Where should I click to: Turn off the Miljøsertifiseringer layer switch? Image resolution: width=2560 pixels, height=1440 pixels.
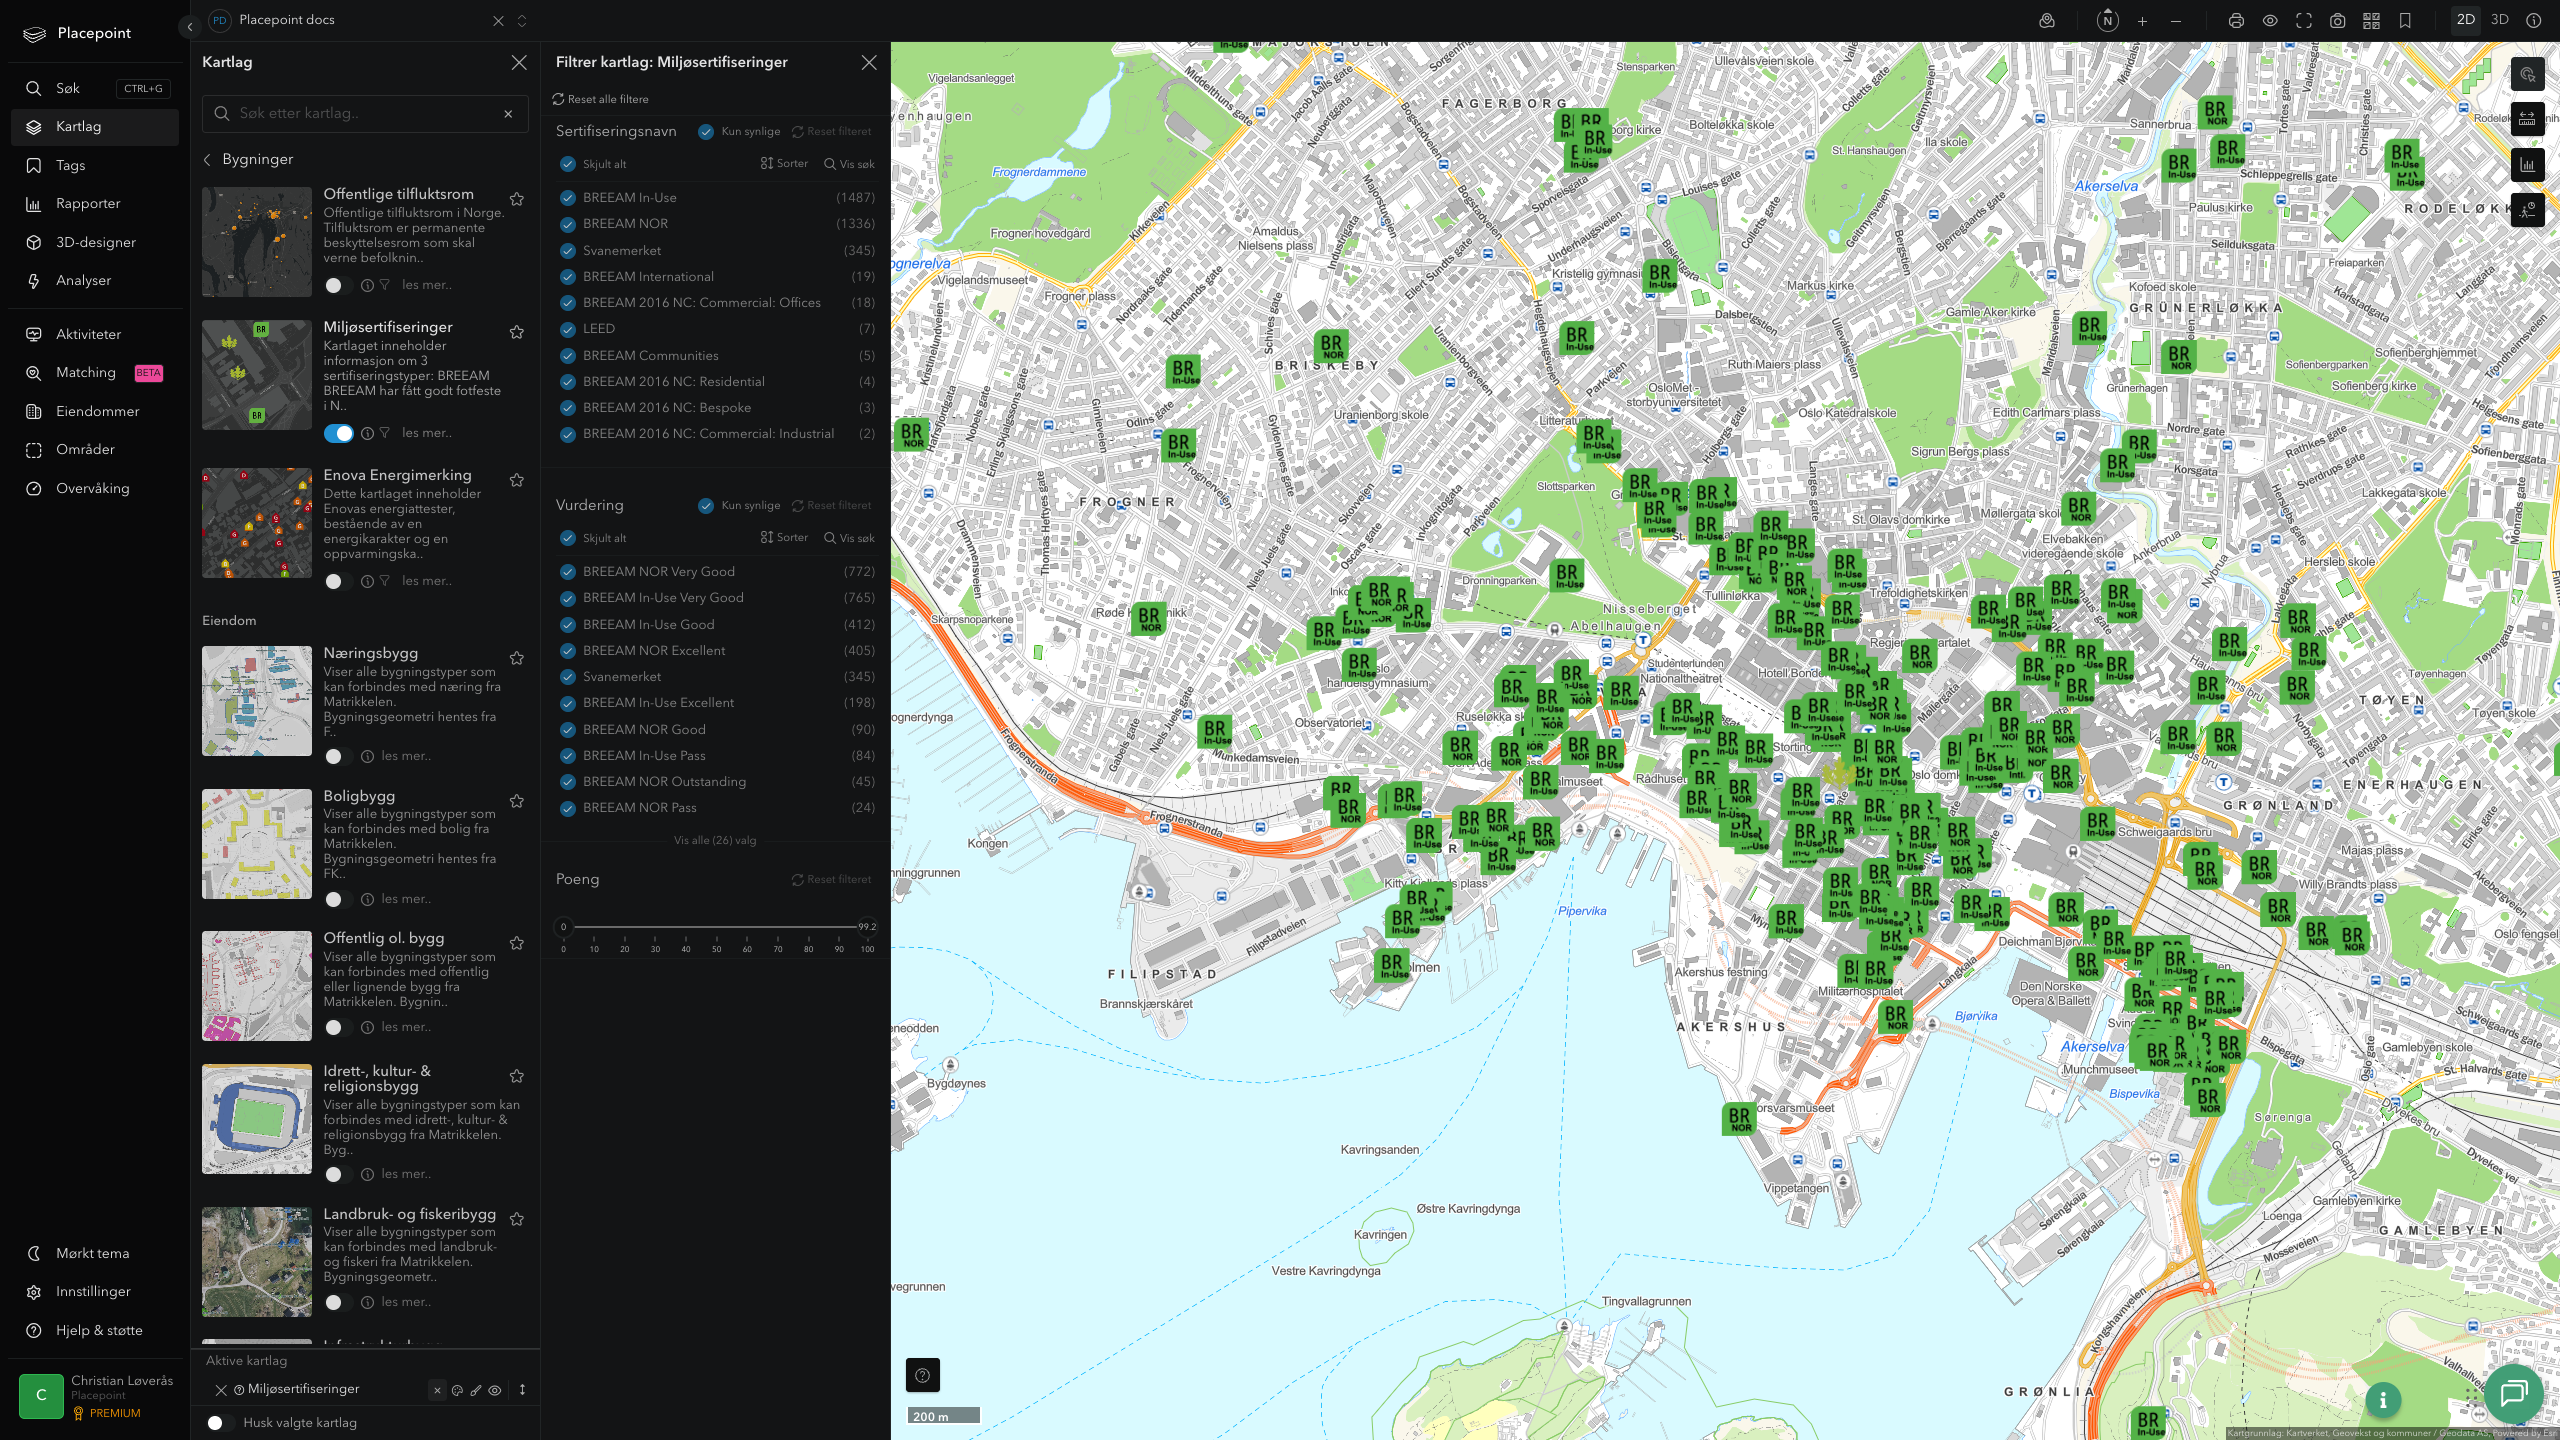[x=339, y=433]
